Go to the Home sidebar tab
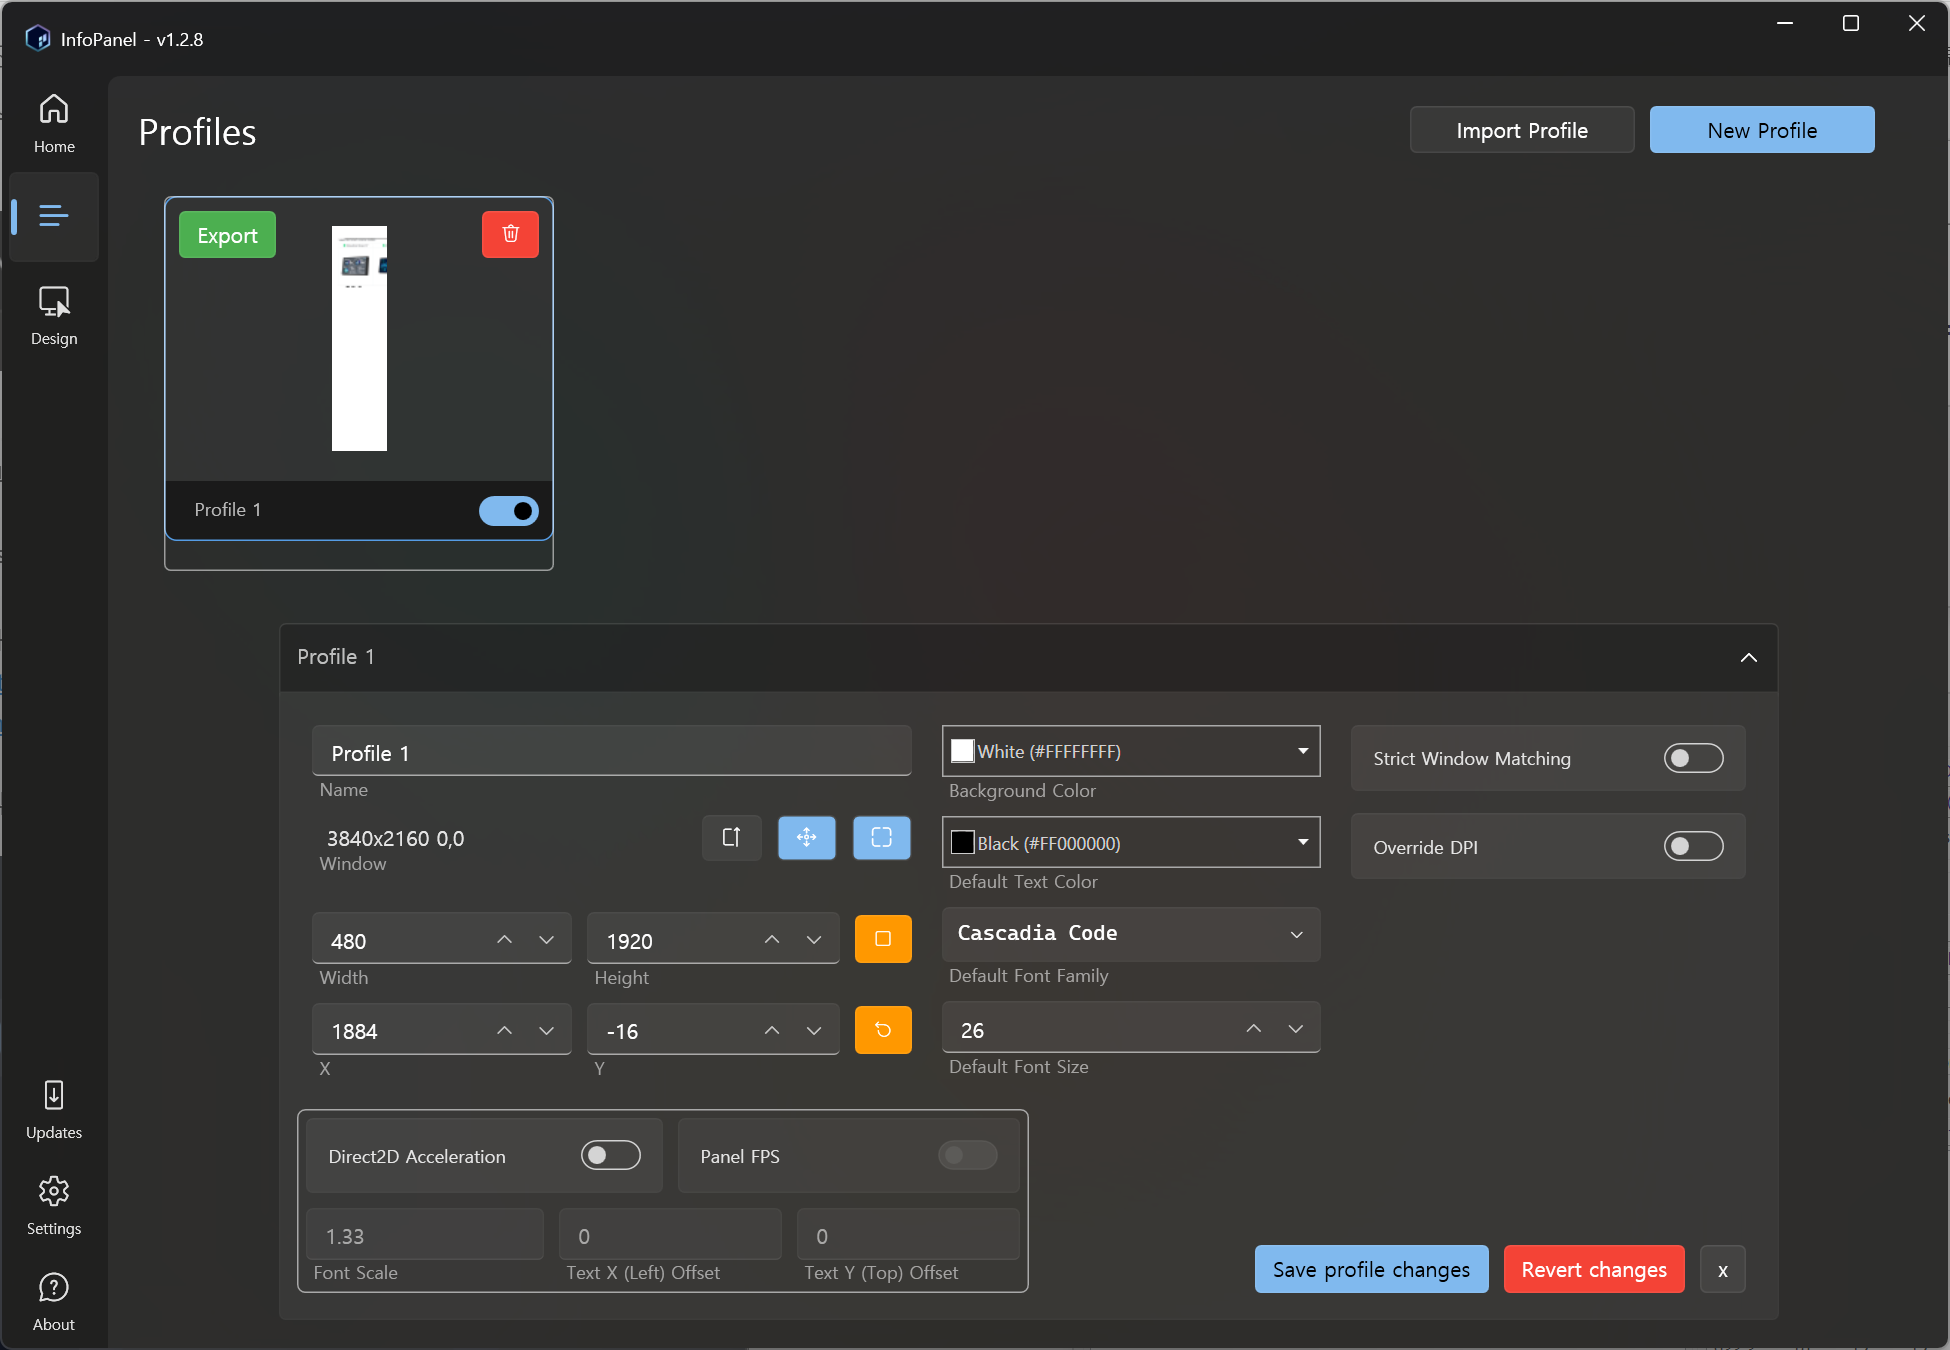 [x=54, y=123]
